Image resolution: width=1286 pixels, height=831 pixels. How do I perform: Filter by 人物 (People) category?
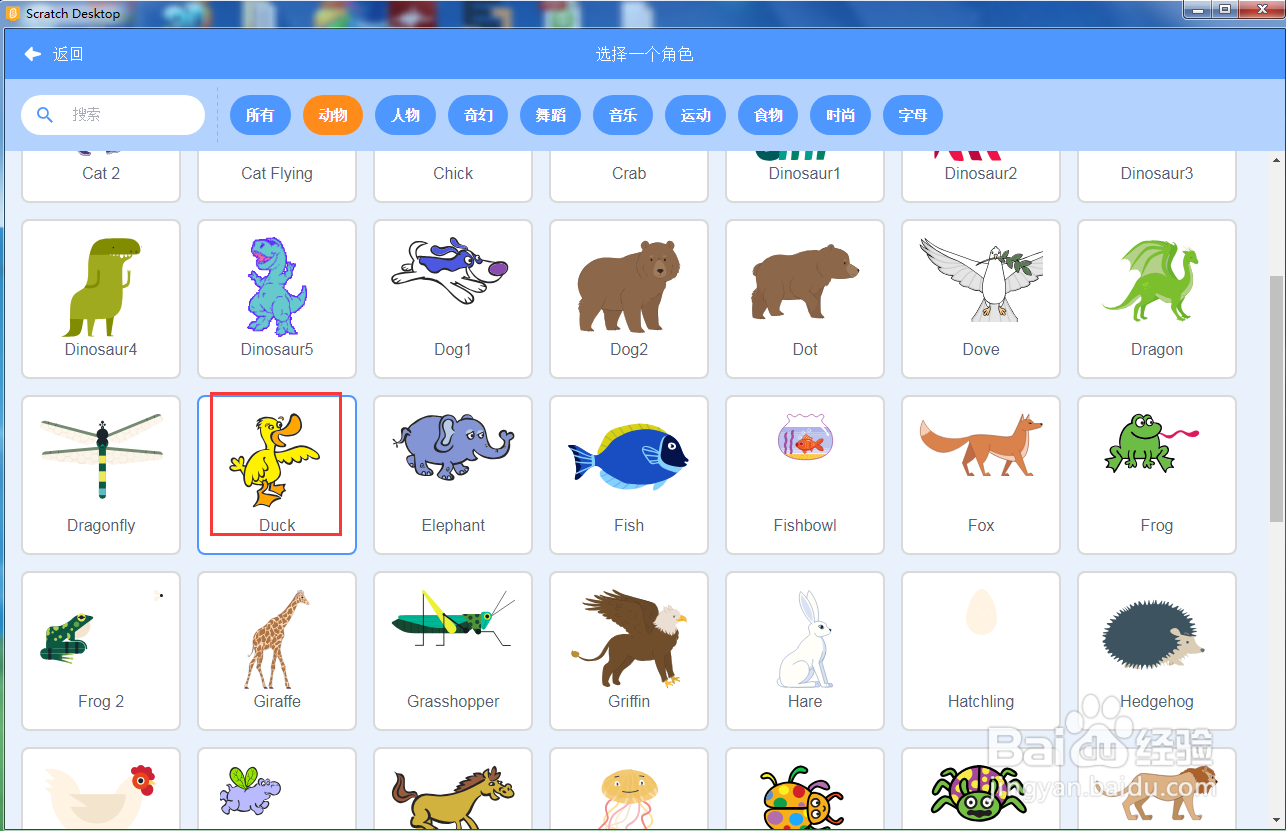tap(405, 115)
